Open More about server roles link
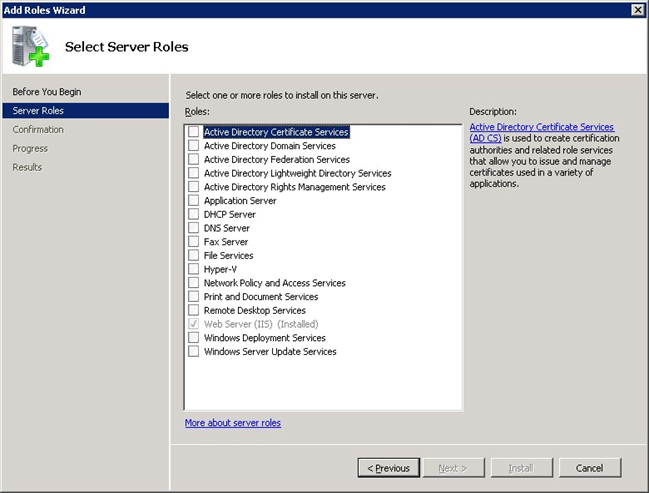 coord(233,423)
